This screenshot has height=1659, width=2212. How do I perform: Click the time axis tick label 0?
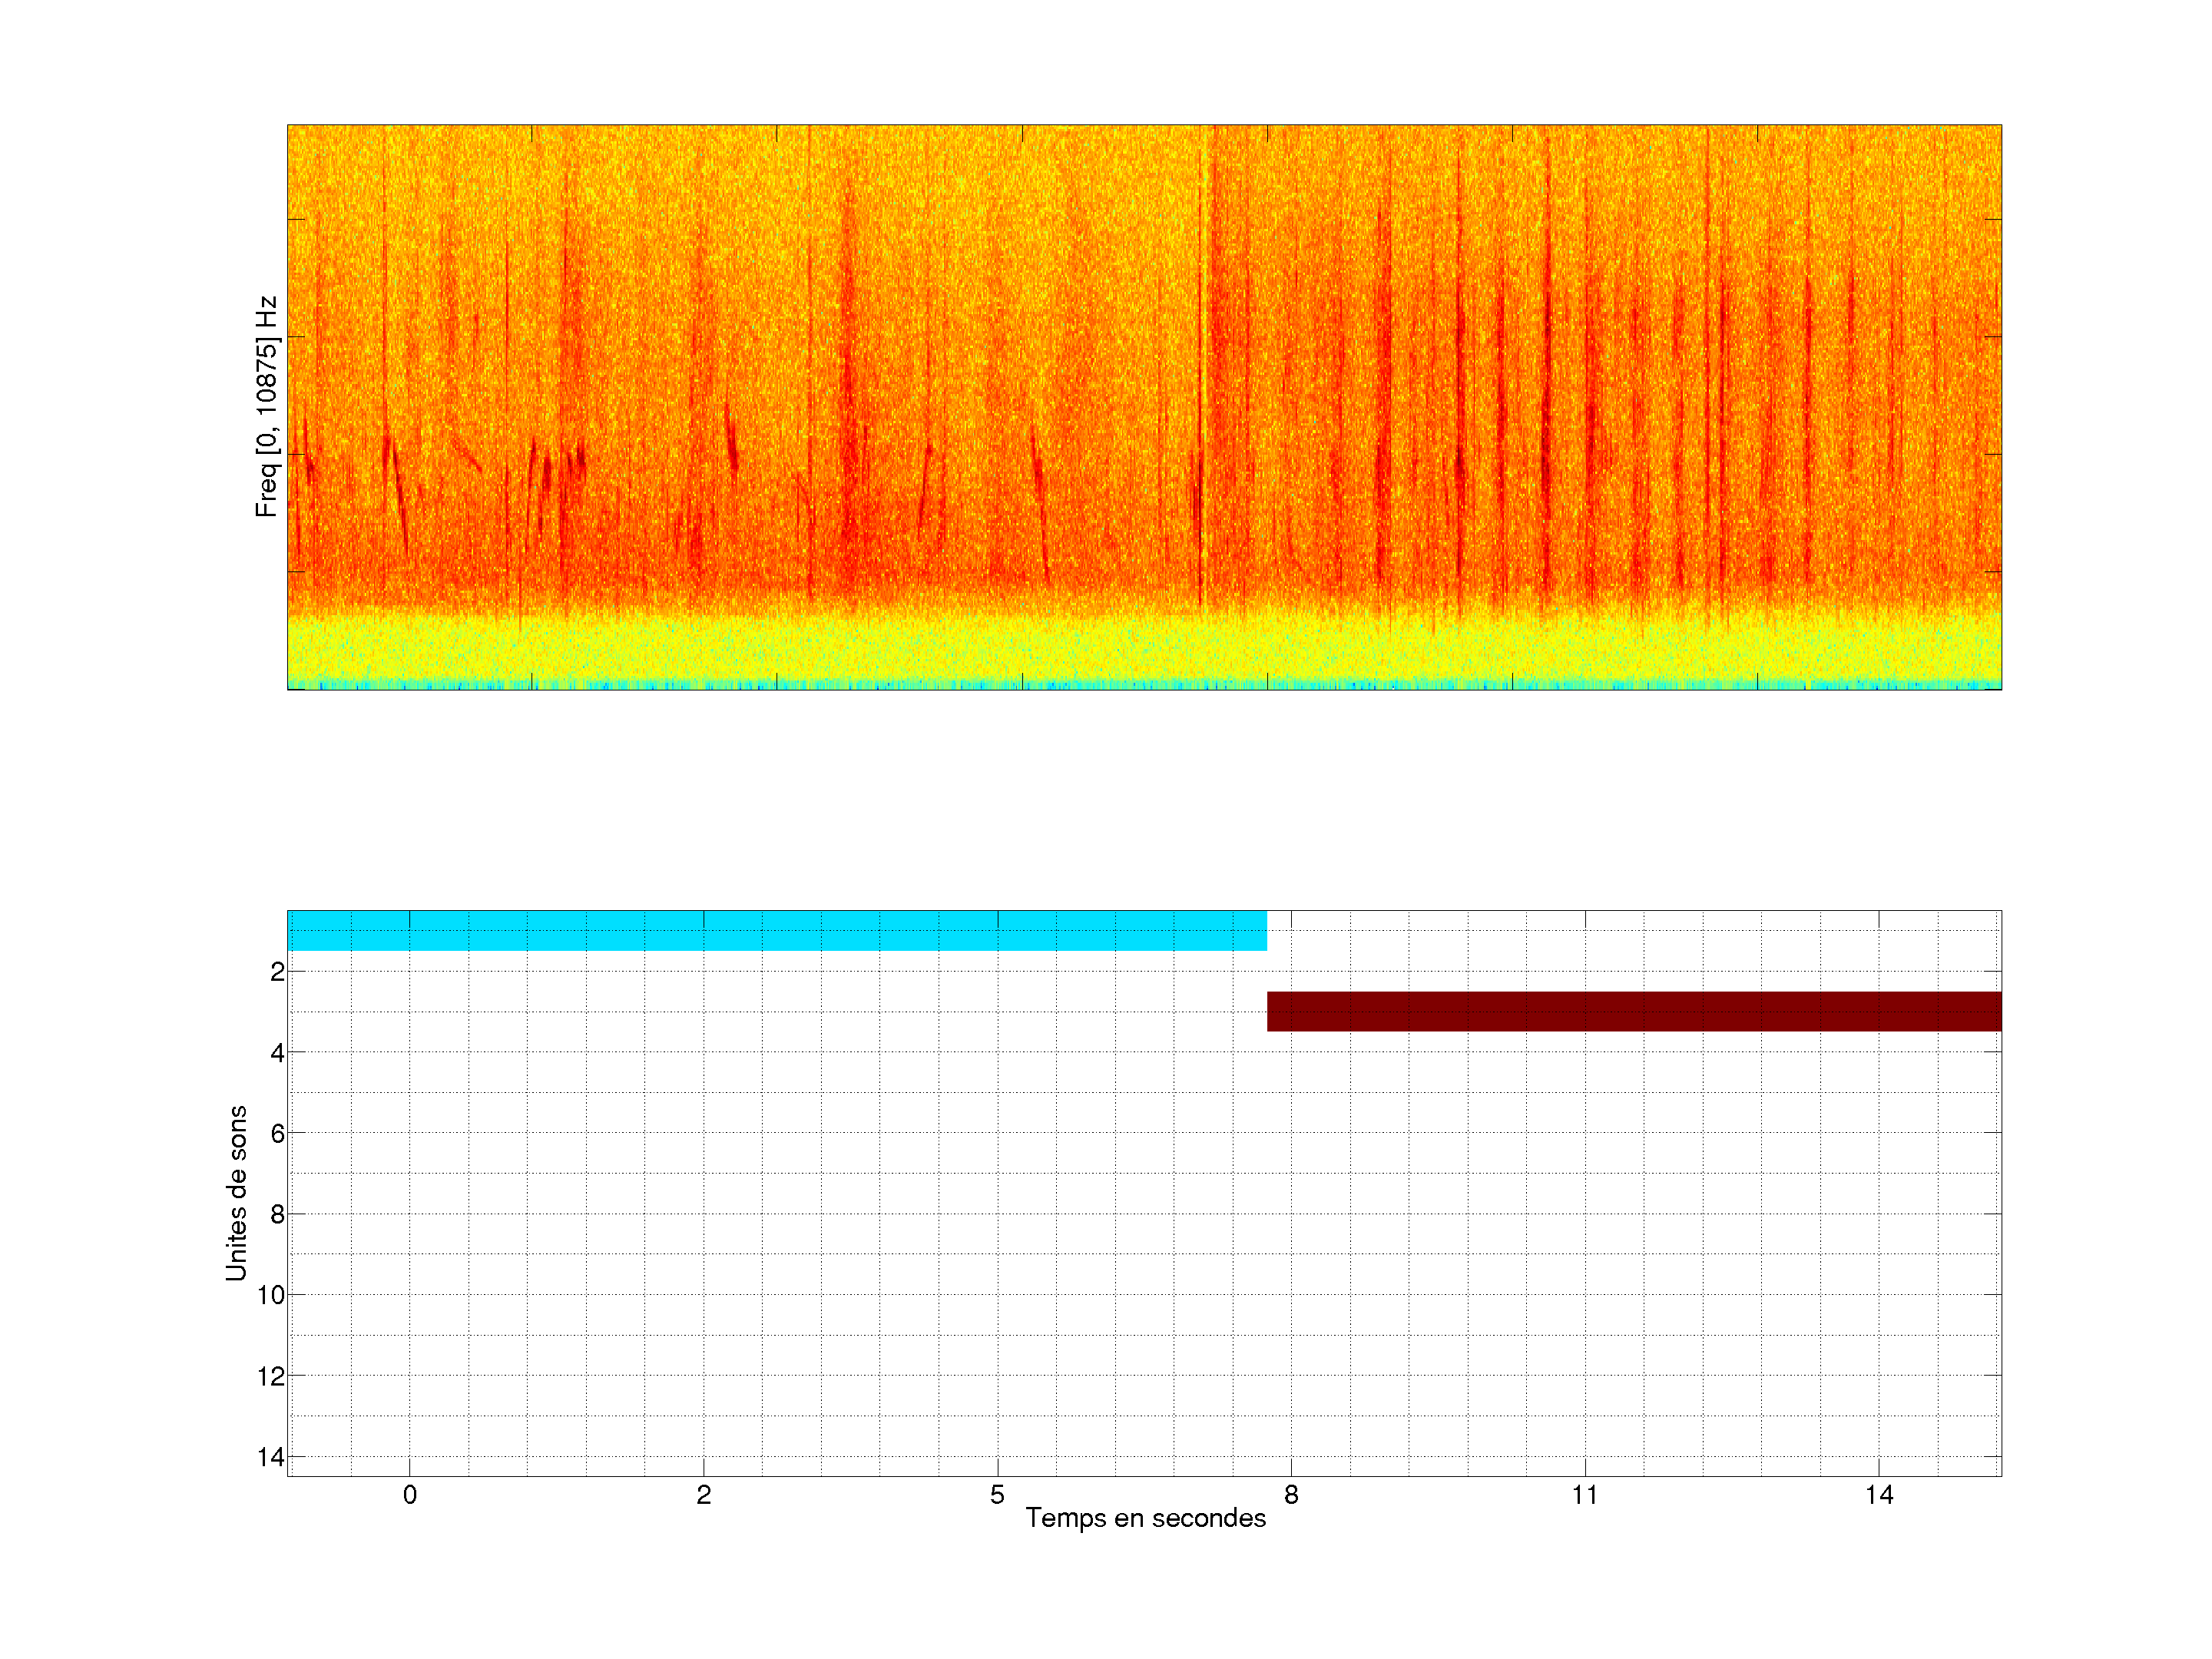pyautogui.click(x=410, y=1495)
